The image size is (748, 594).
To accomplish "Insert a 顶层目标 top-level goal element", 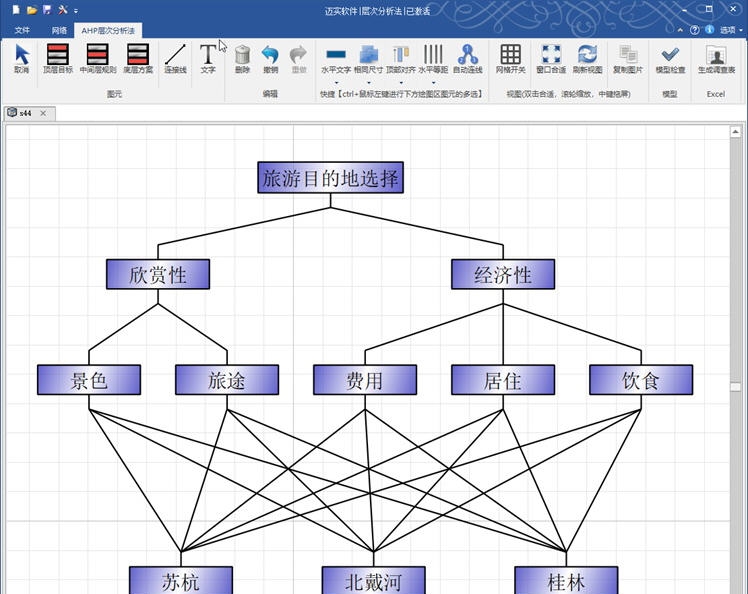I will 58,58.
